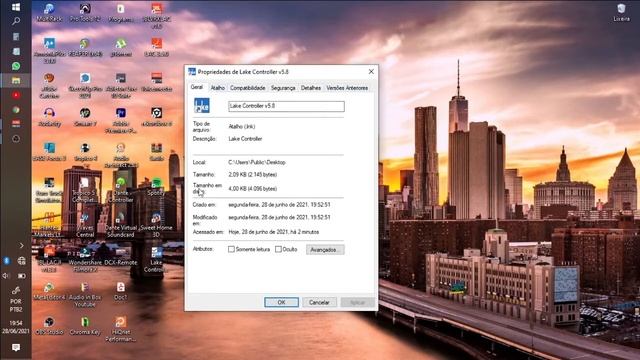This screenshot has height=360, width=640.
Task: Open the Chroma Key desktop icon
Action: pyautogui.click(x=85, y=326)
